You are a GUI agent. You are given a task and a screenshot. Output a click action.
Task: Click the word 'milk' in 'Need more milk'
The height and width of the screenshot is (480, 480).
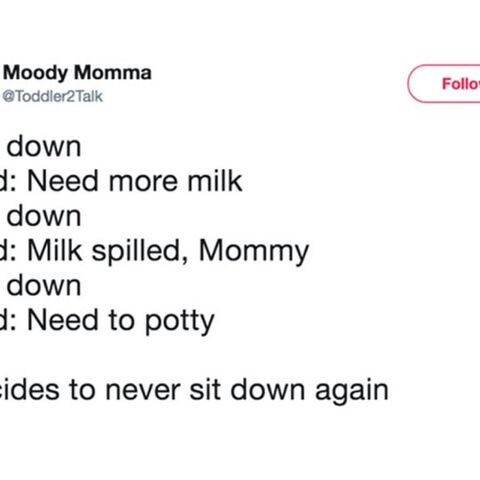(215, 181)
